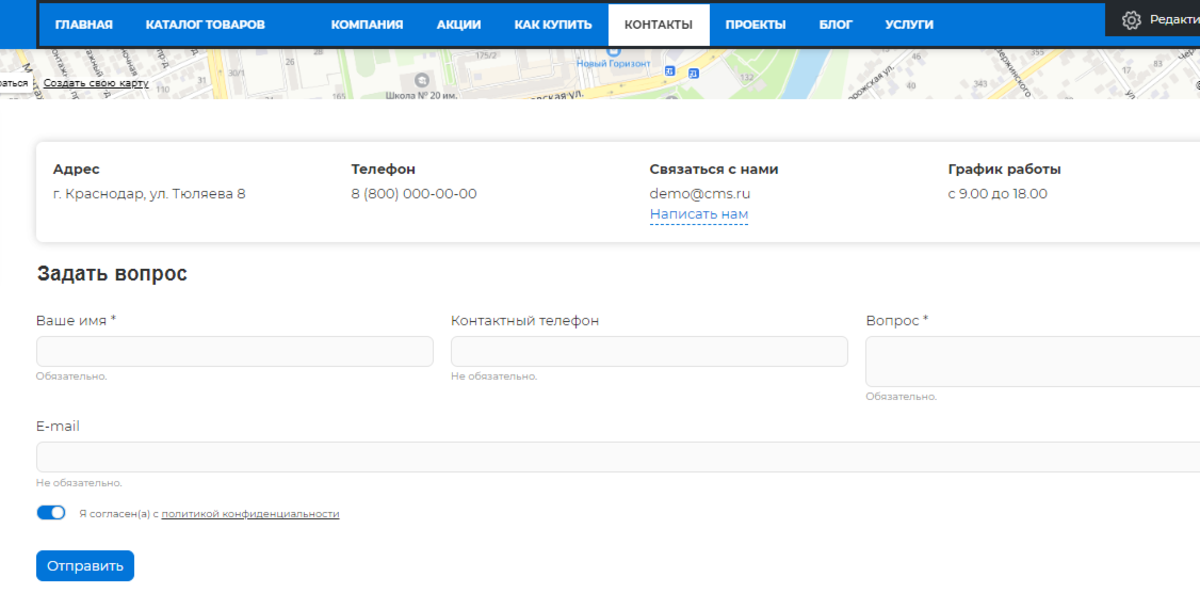Open the АКЦИИ section
Image resolution: width=1200 pixels, height=609 pixels.
coord(459,25)
